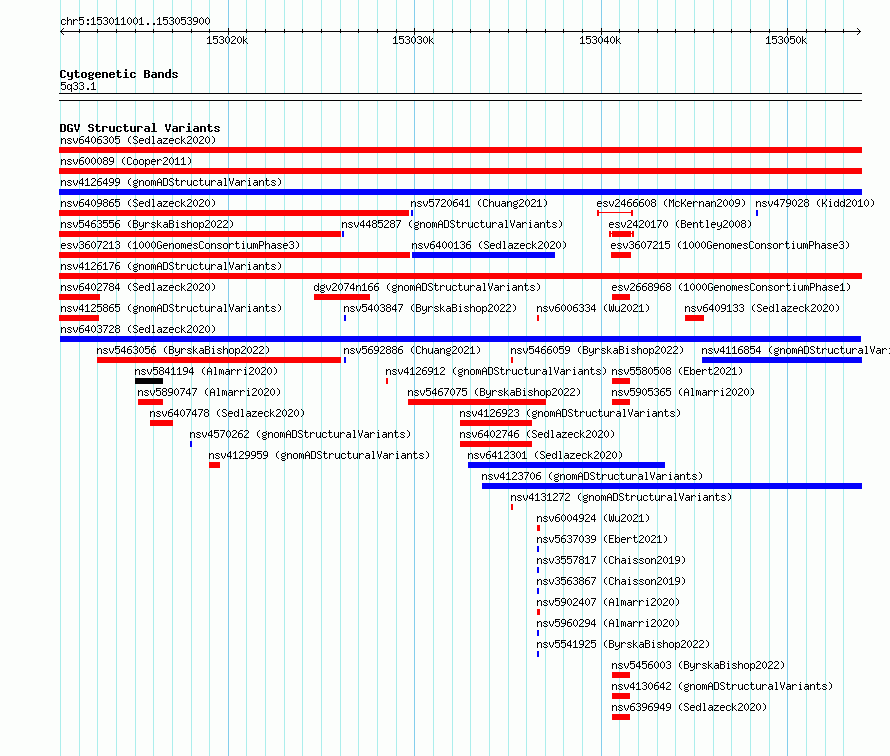The width and height of the screenshot is (890, 756).
Task: Open dgv2074n166 (gnomADStructuralVariants) label
Action: [x=427, y=287]
